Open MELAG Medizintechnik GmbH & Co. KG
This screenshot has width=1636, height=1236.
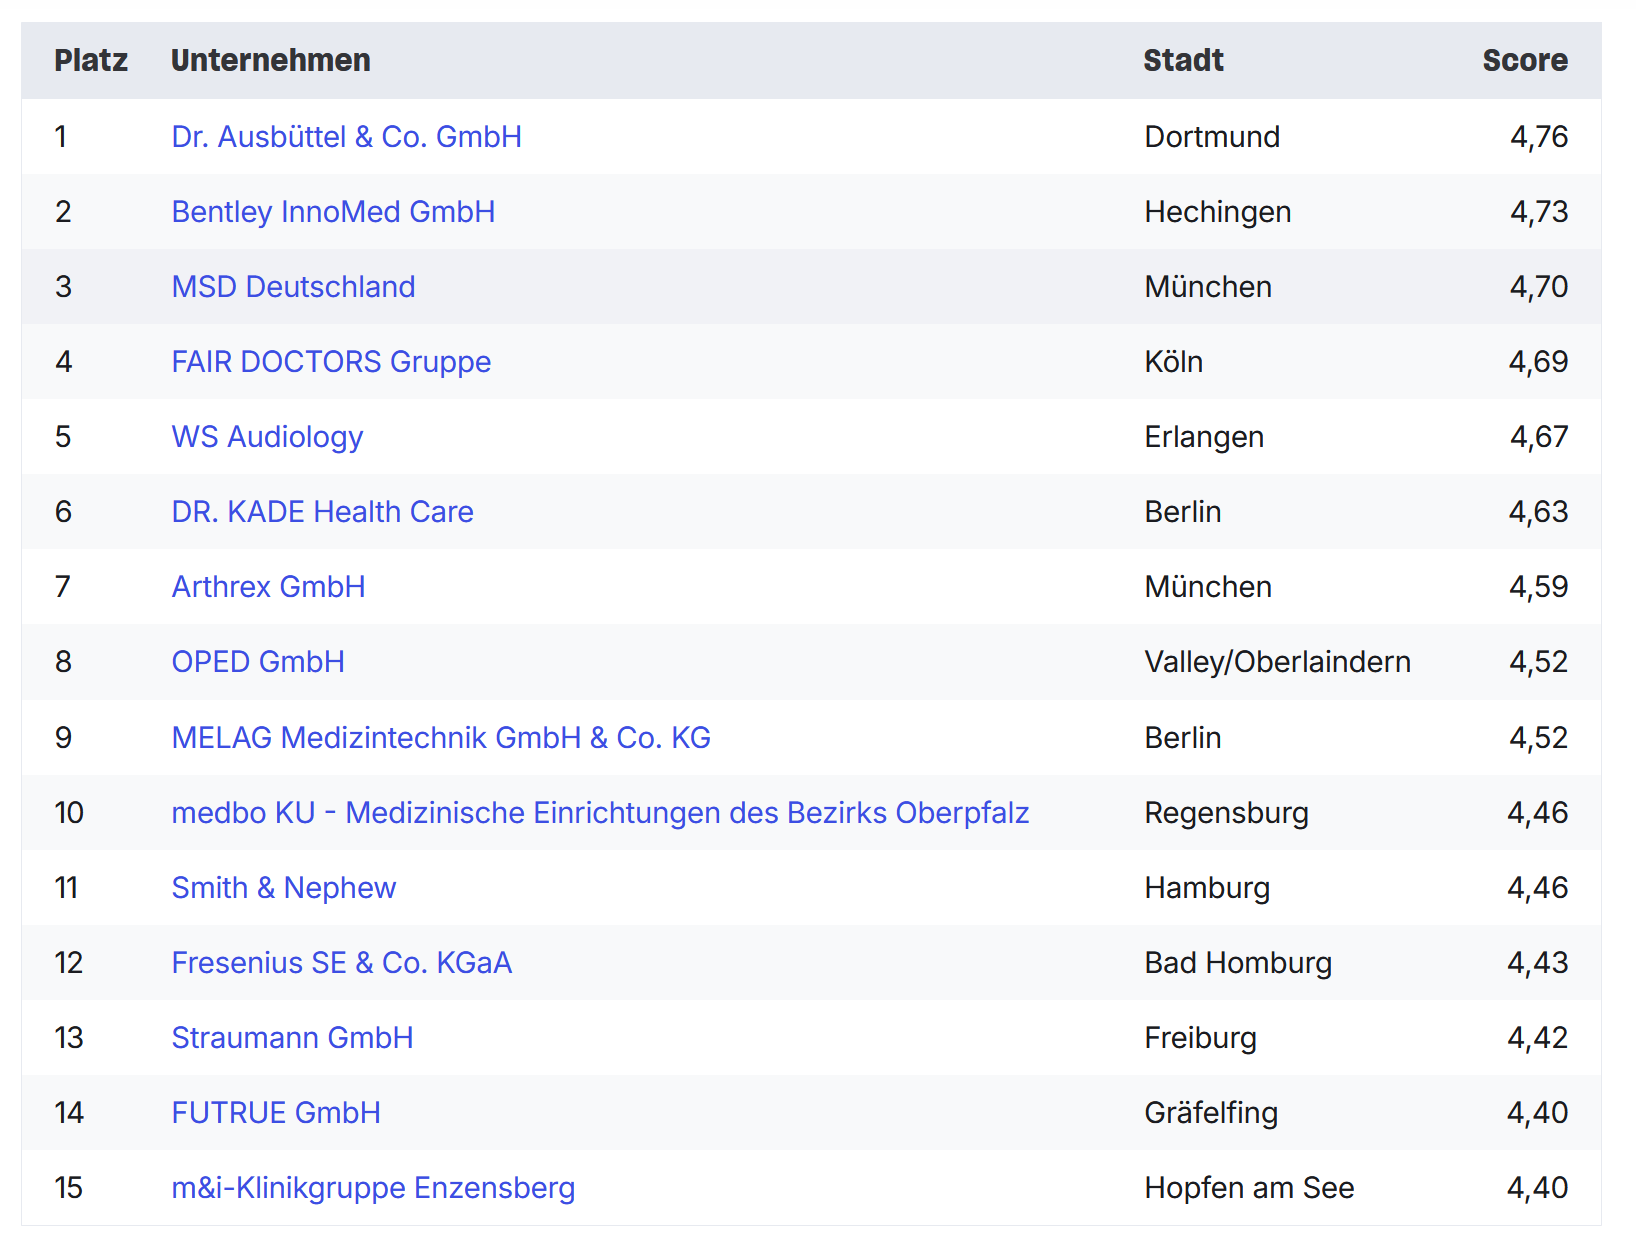[x=441, y=737]
